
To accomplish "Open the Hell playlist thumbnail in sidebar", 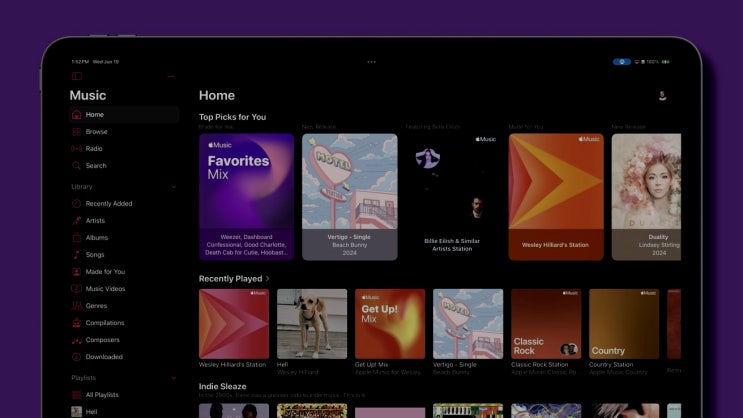I will tap(76, 412).
